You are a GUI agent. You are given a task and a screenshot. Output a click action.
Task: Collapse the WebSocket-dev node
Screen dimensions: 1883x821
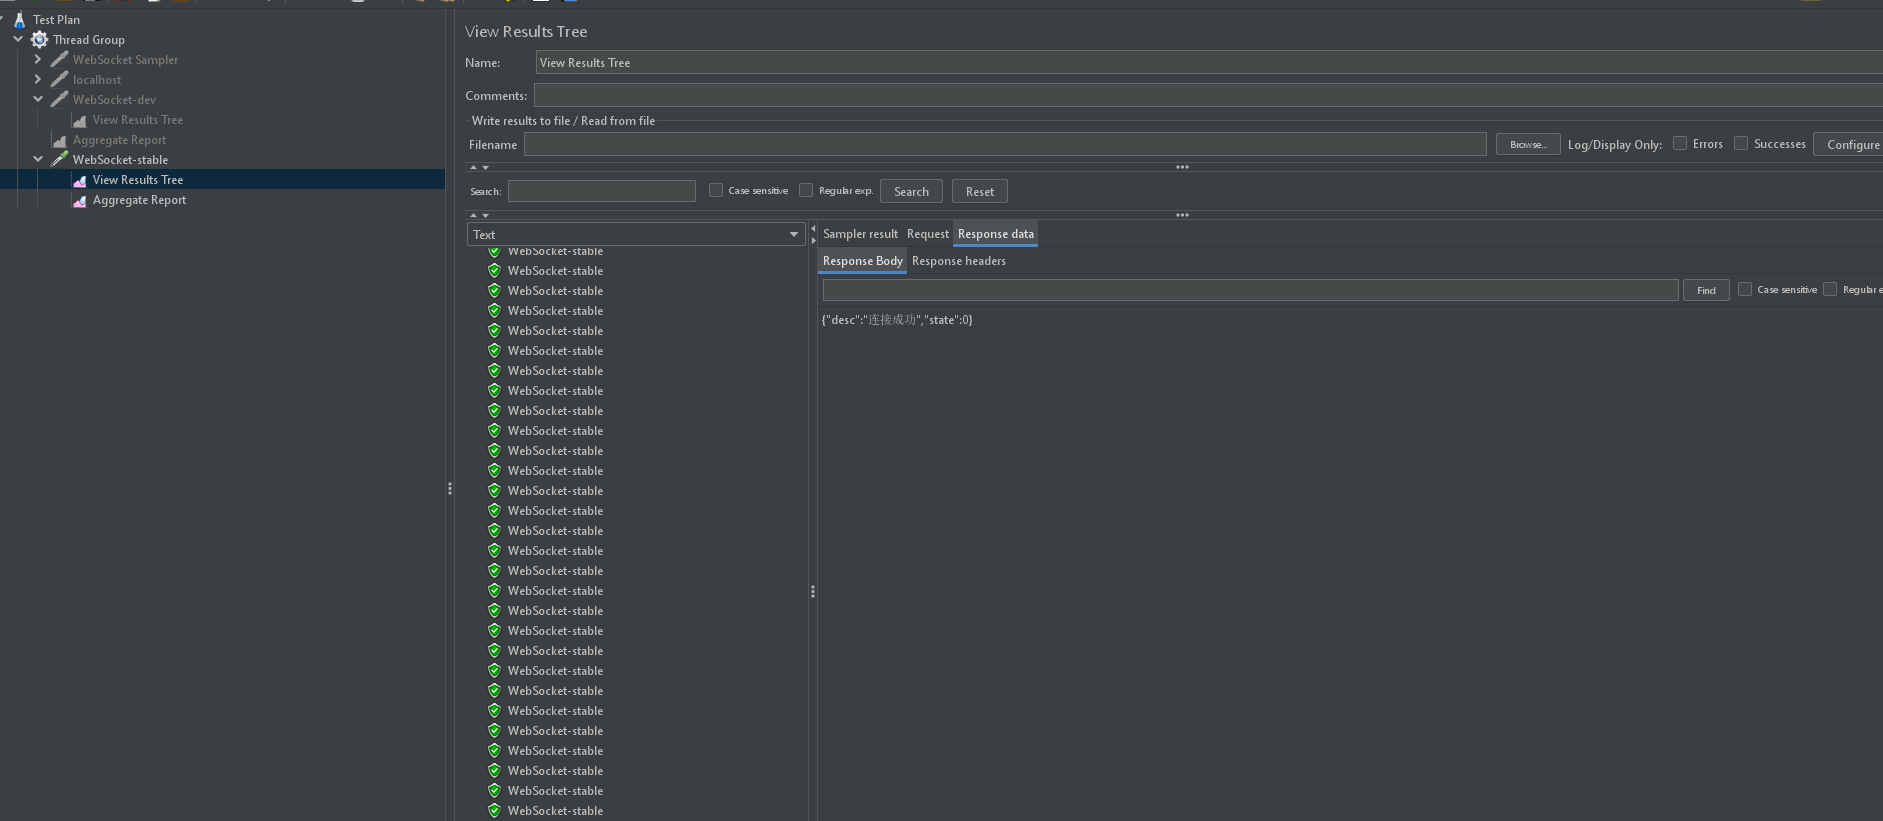(38, 99)
